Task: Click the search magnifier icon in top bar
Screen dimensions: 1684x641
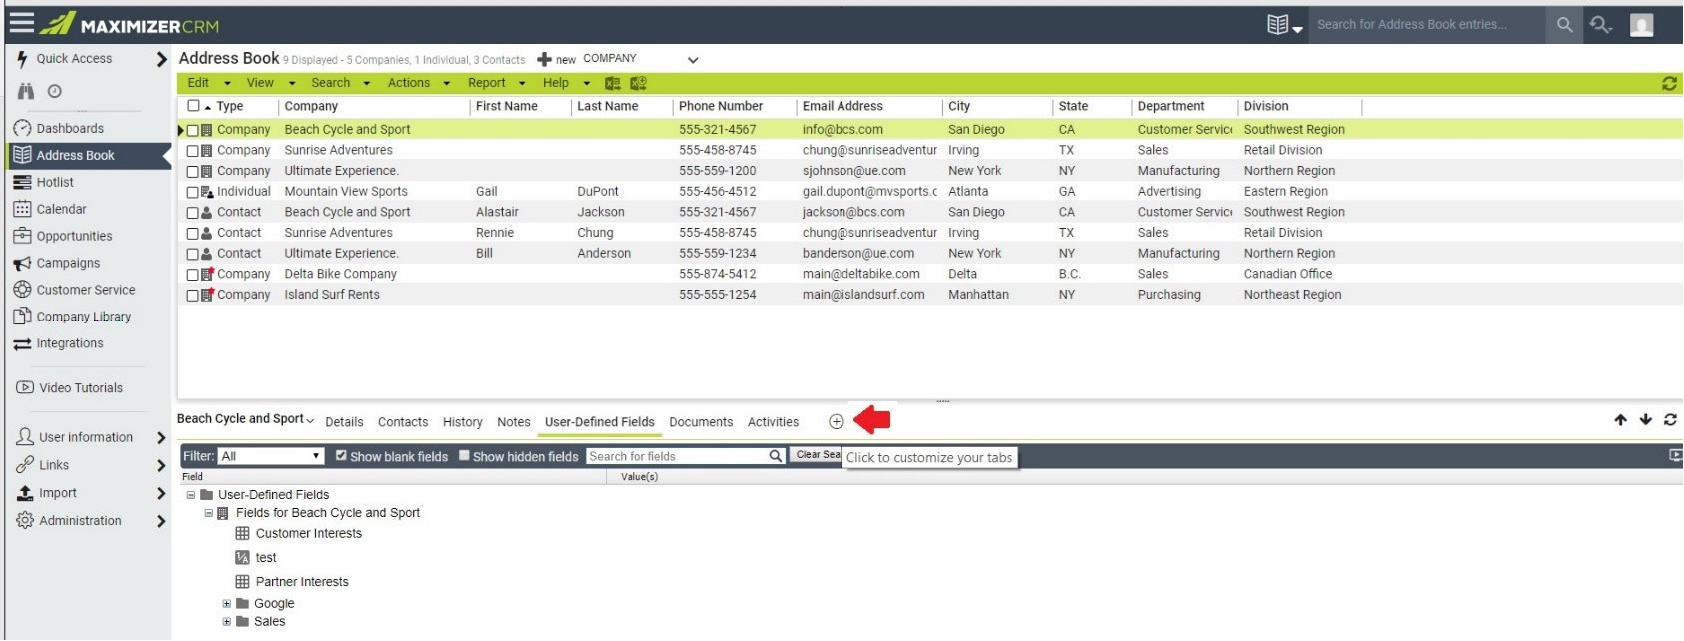Action: click(x=1564, y=25)
